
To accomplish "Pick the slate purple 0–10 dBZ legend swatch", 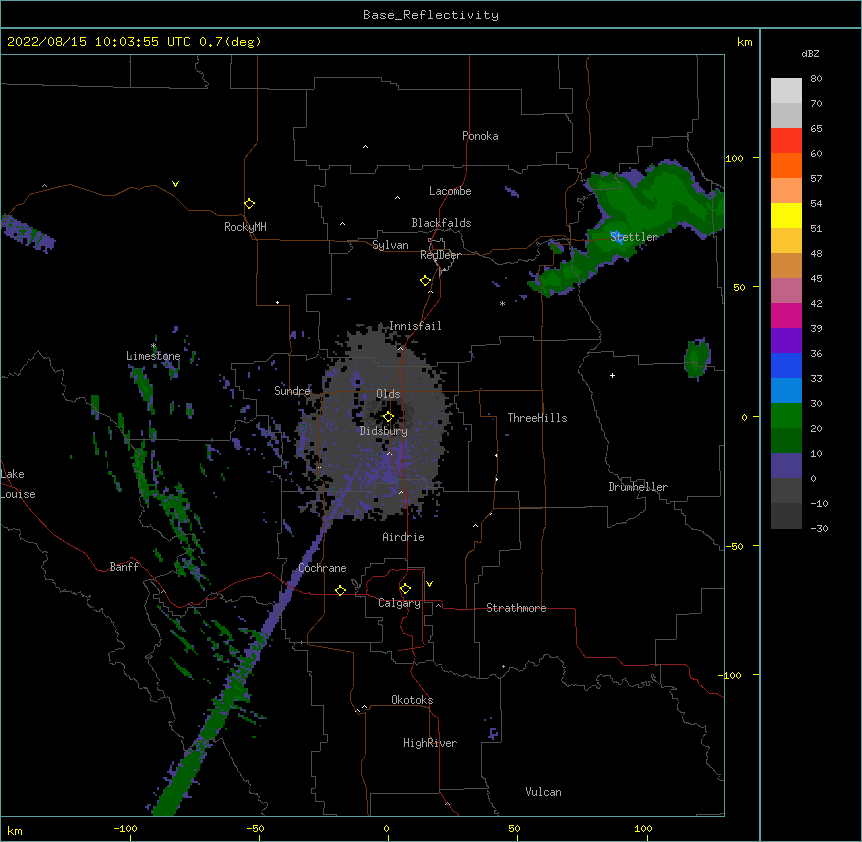I will [x=786, y=466].
